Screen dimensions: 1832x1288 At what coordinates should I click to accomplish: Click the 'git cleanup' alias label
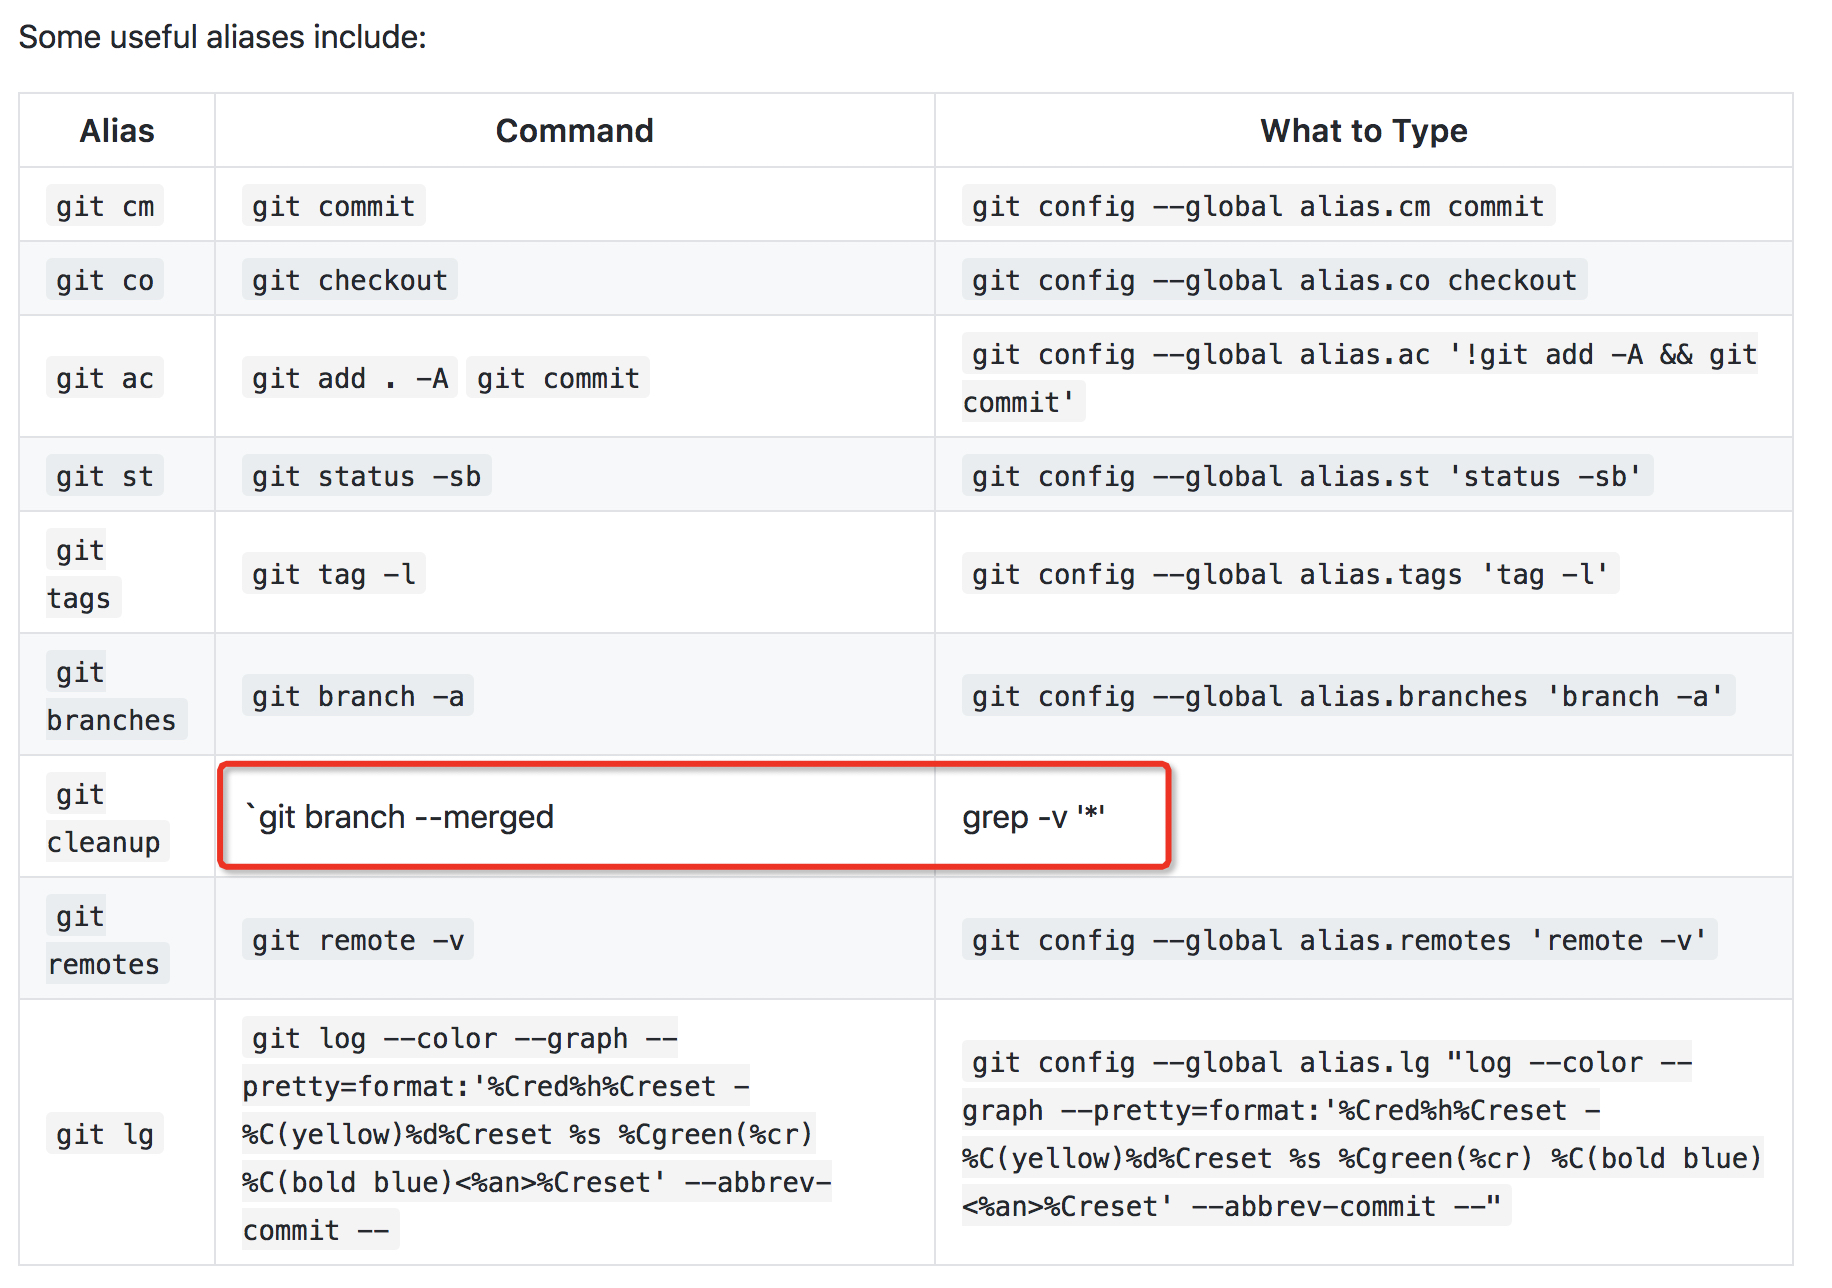104,817
